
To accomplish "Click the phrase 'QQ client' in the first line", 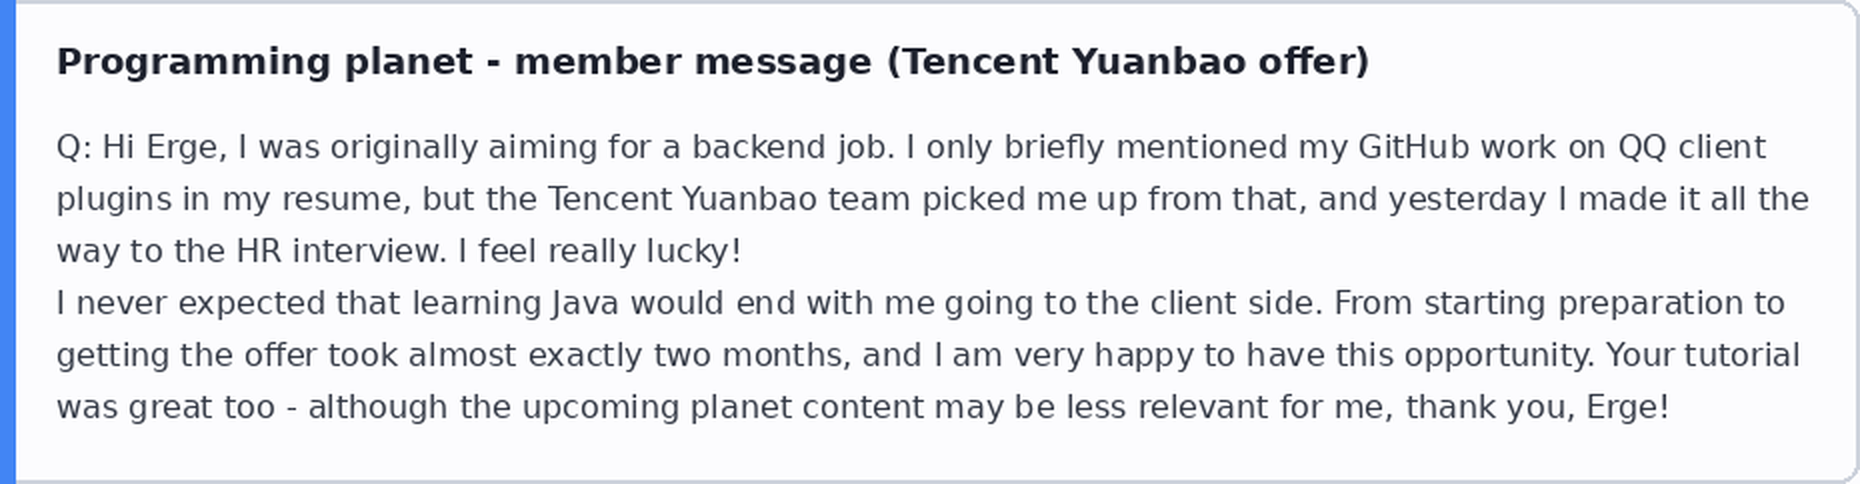I will tap(1692, 148).
